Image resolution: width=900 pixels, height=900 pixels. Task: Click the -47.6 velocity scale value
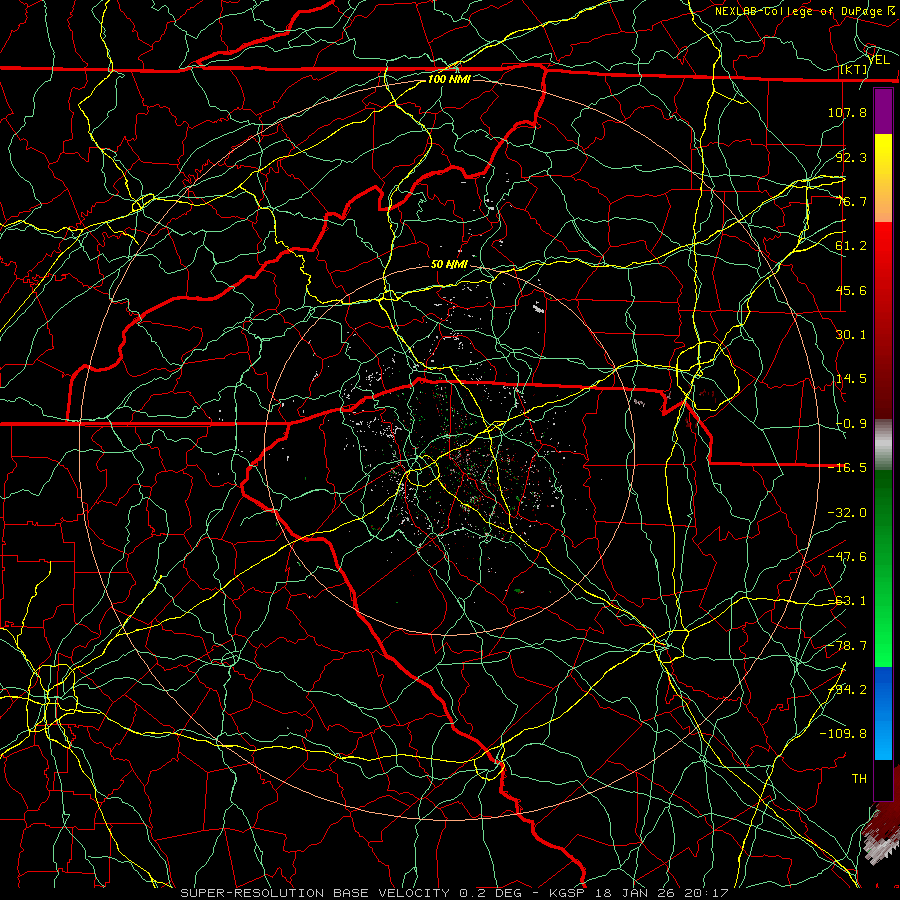tap(847, 557)
